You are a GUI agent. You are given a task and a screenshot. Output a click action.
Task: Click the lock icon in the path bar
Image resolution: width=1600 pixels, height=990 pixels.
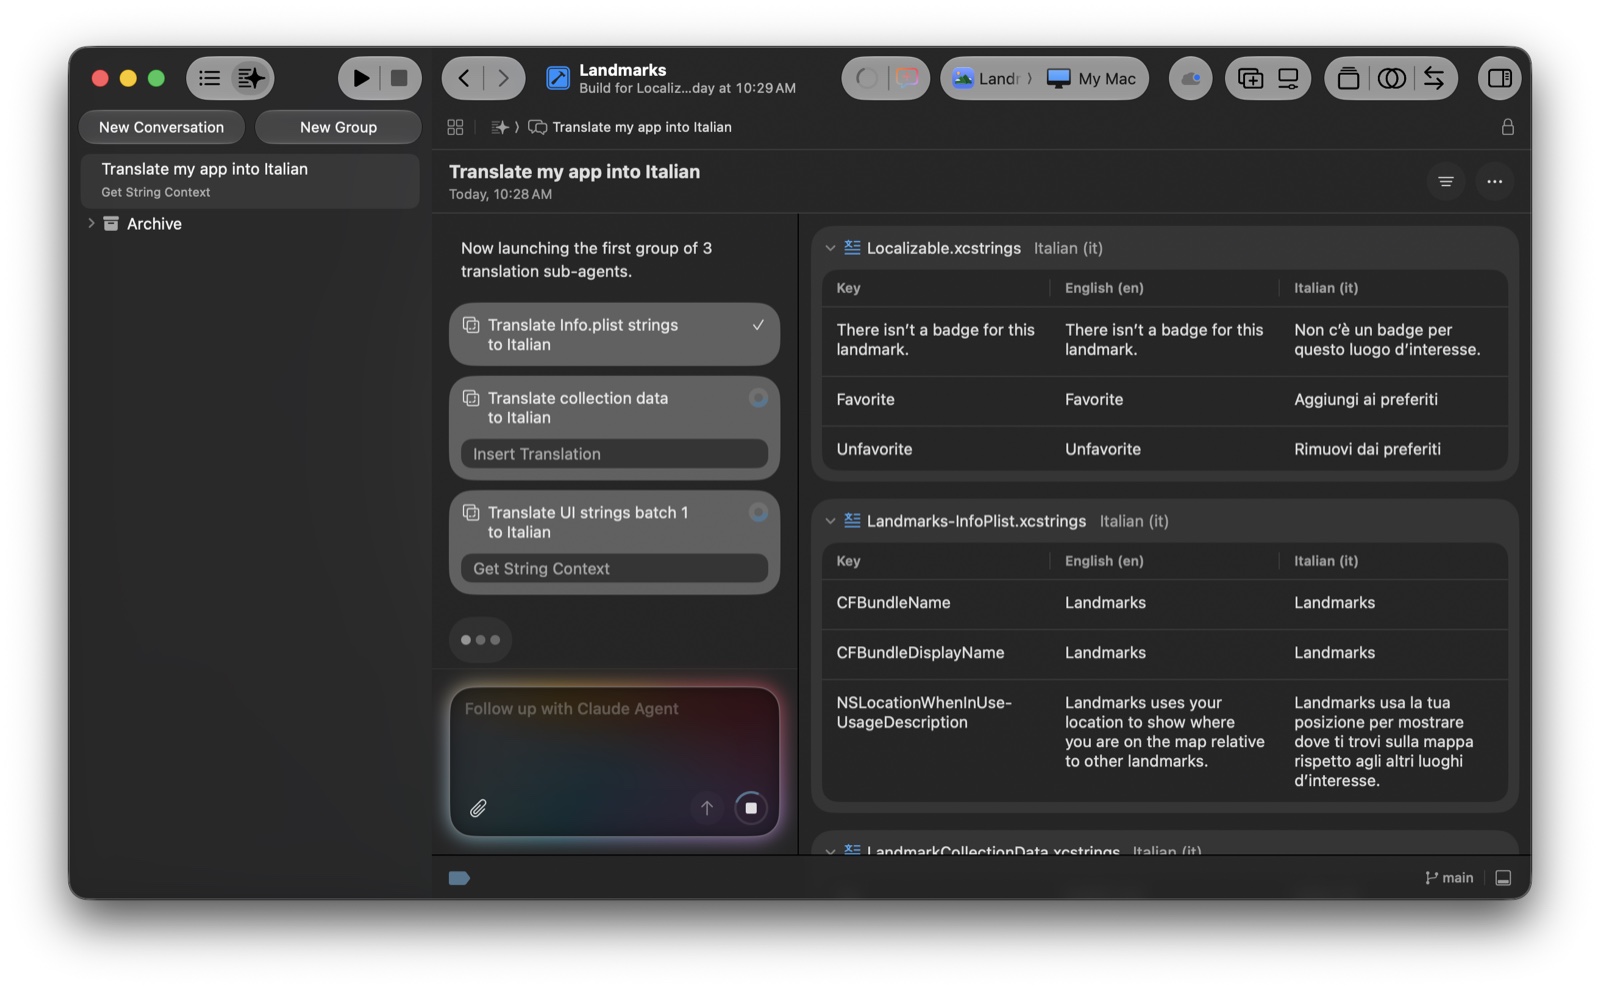[1507, 127]
